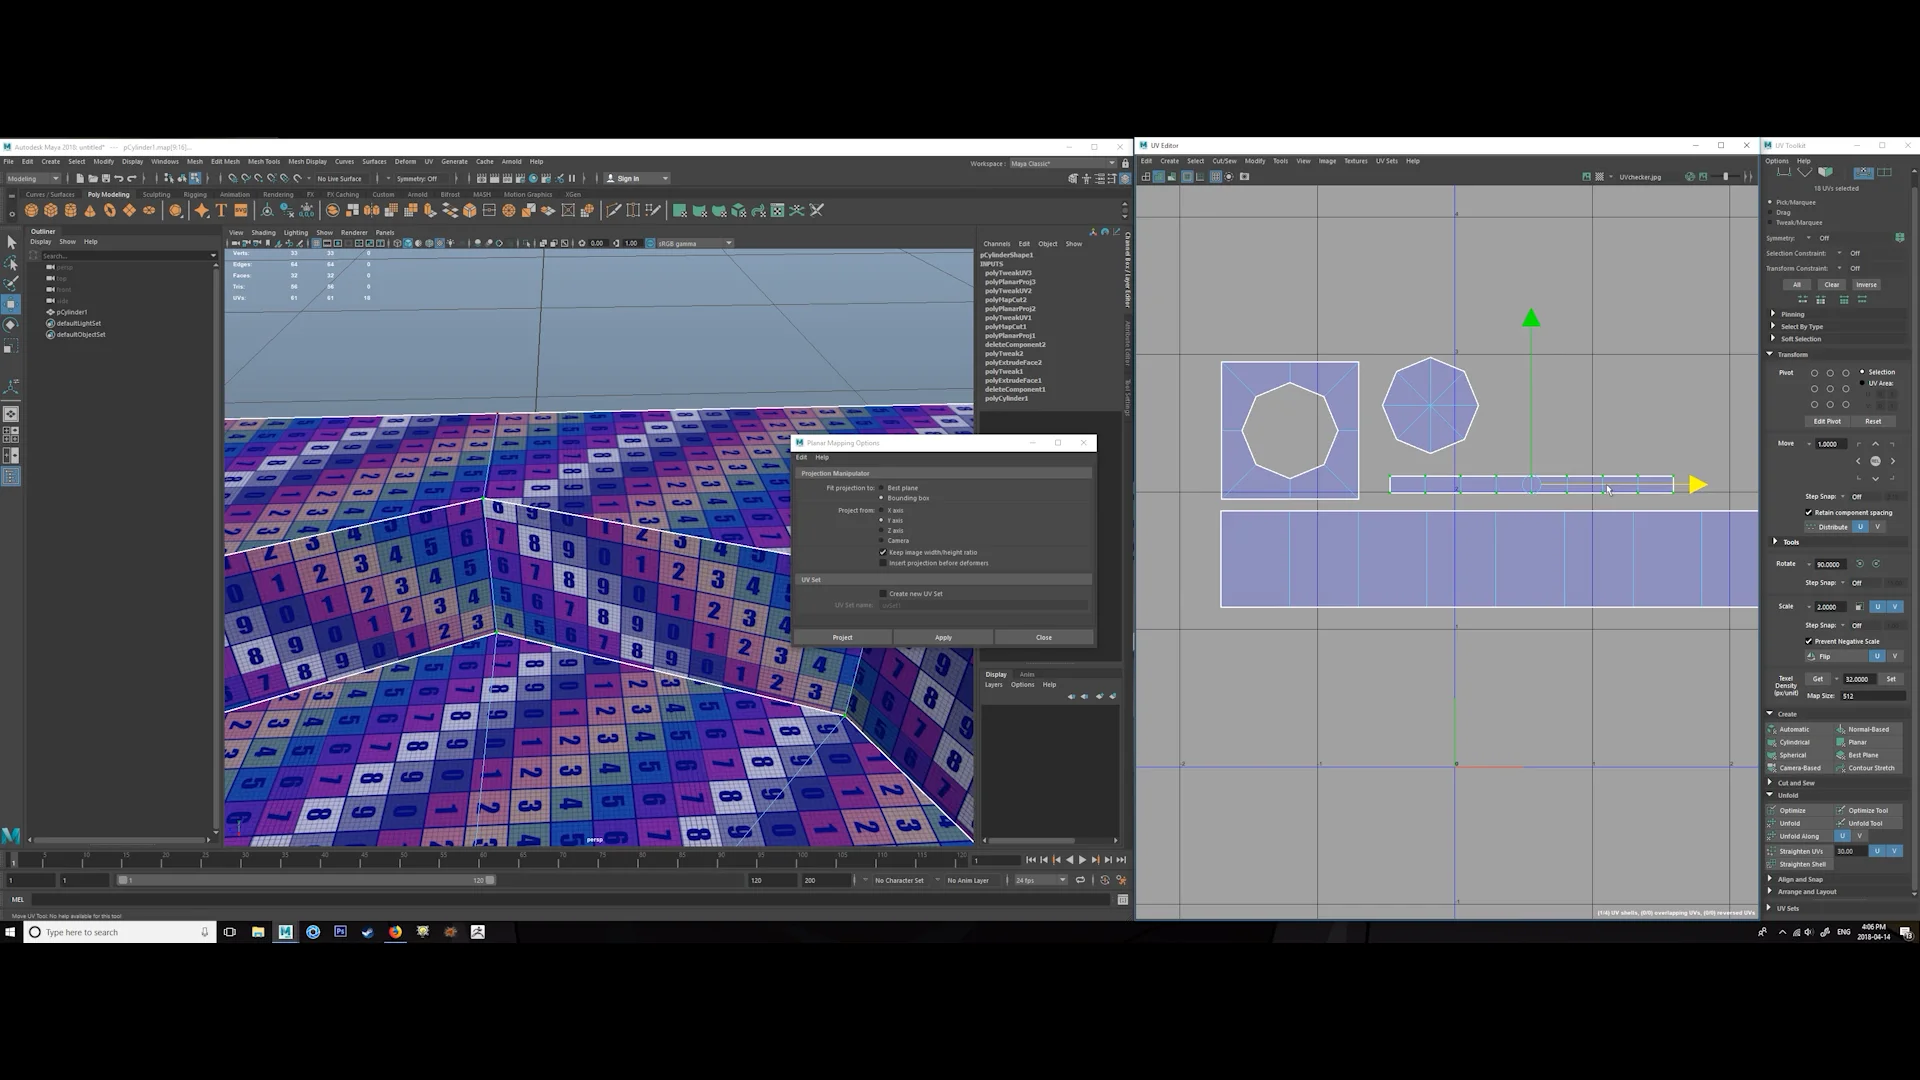Uncheck Keep image width/height ratio
The image size is (1920, 1080).
coord(882,552)
